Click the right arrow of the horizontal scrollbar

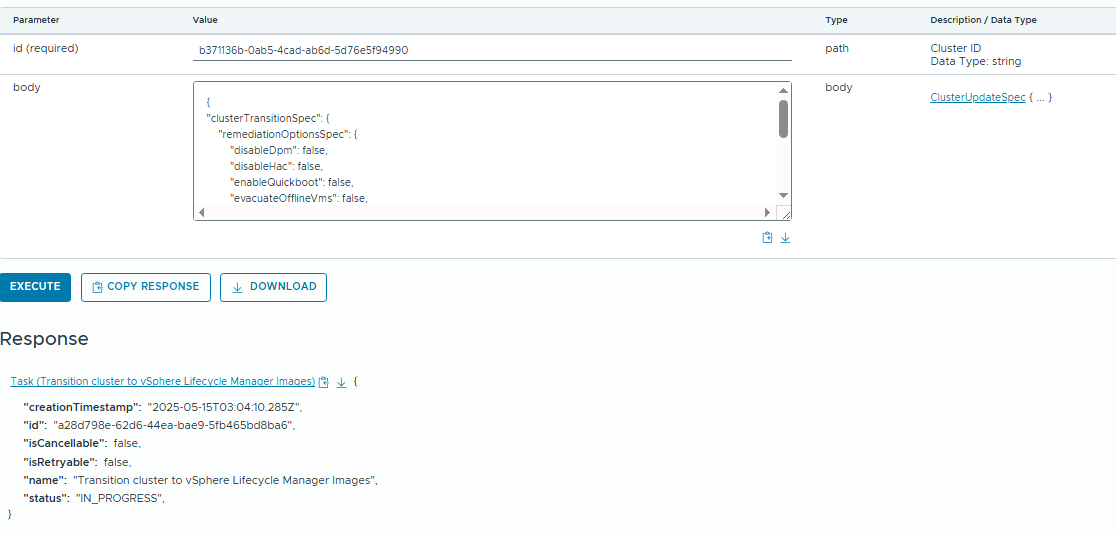(767, 212)
